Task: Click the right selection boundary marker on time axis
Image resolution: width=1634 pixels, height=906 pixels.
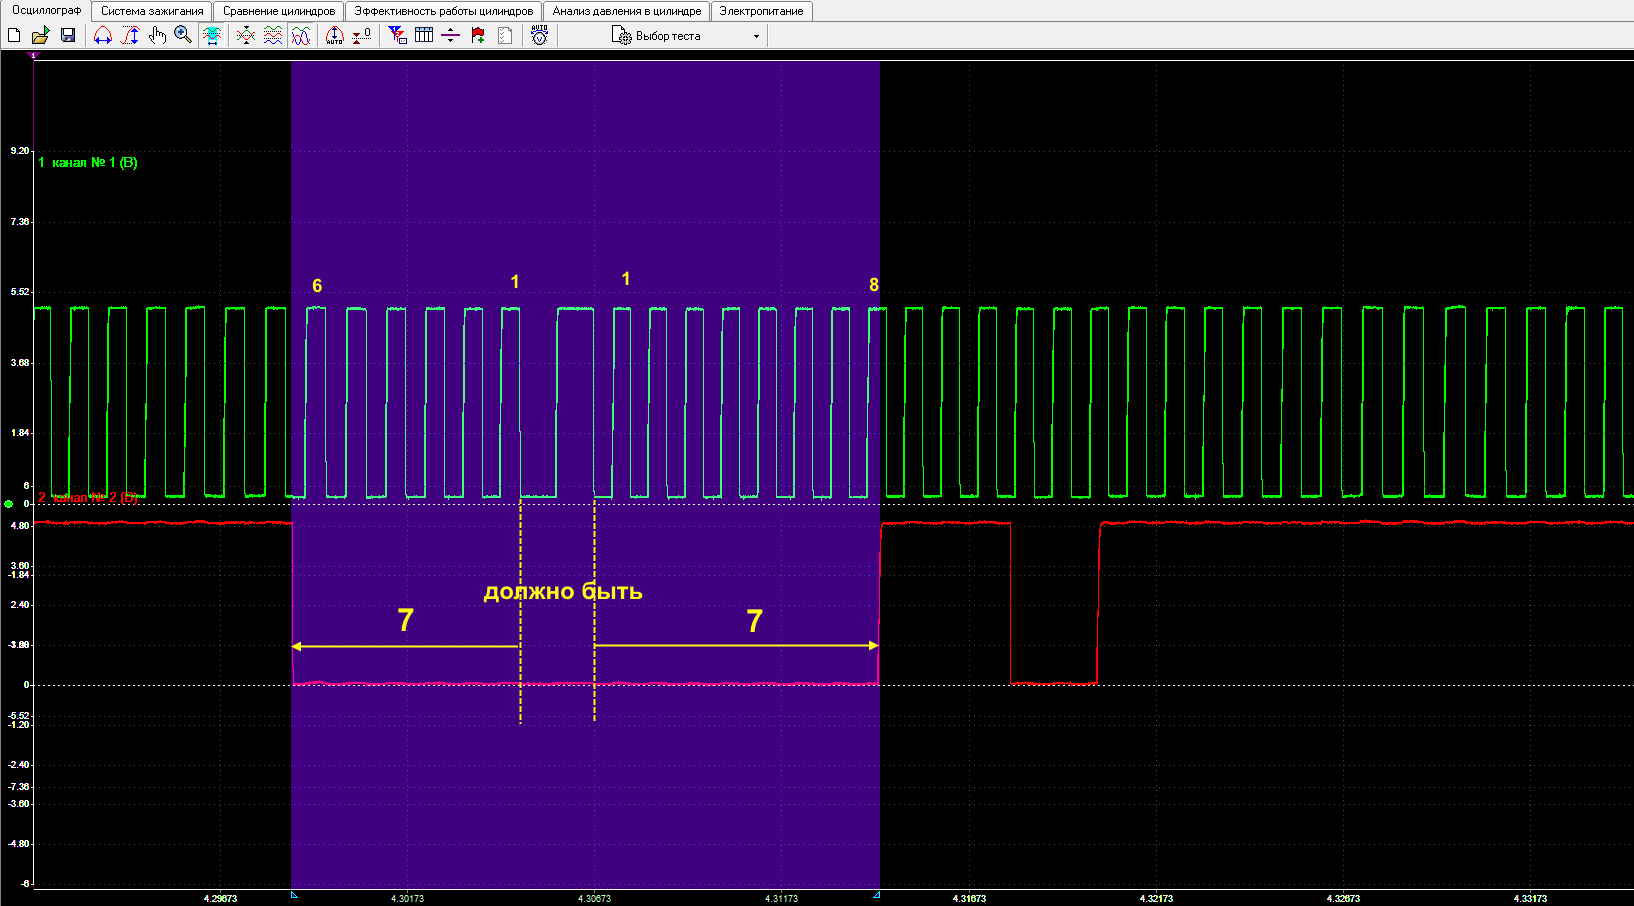Action: 877,895
